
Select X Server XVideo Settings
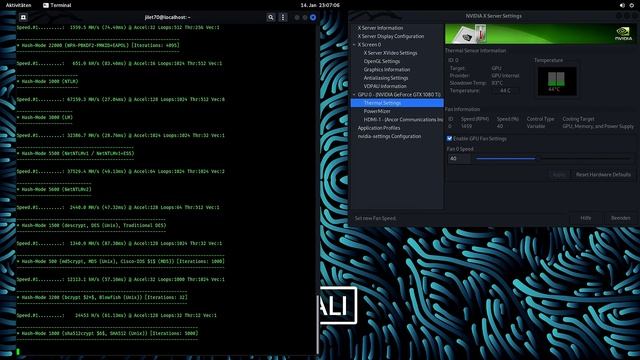(390, 53)
